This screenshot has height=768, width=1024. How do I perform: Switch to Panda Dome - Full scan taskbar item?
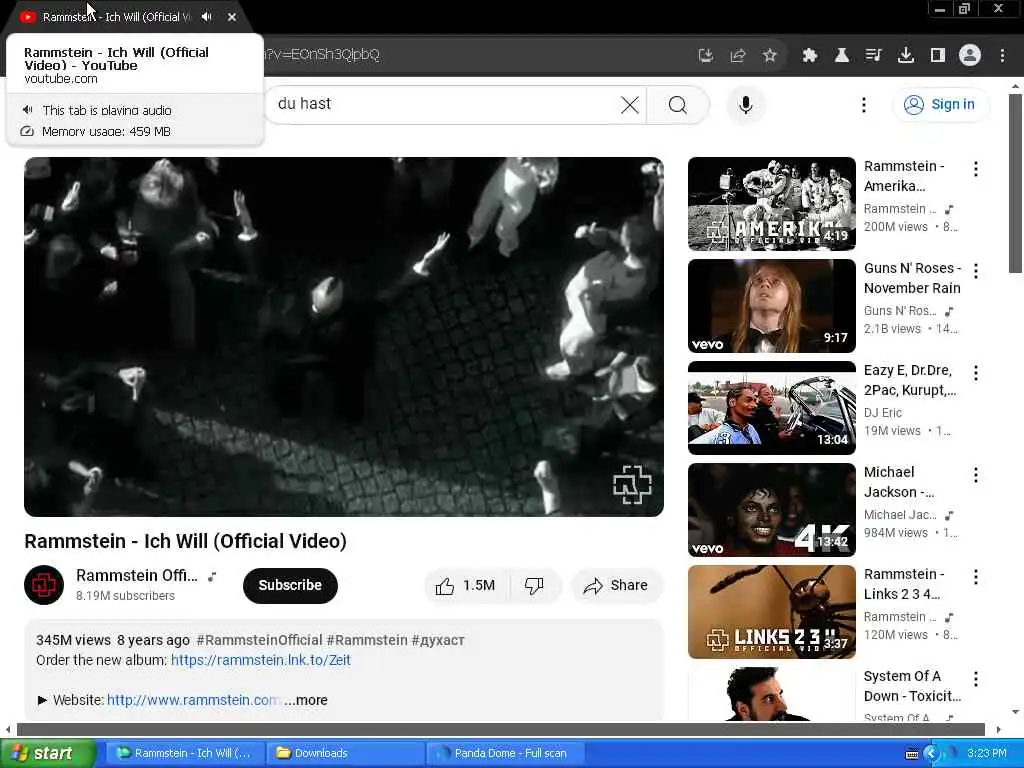[x=505, y=753]
